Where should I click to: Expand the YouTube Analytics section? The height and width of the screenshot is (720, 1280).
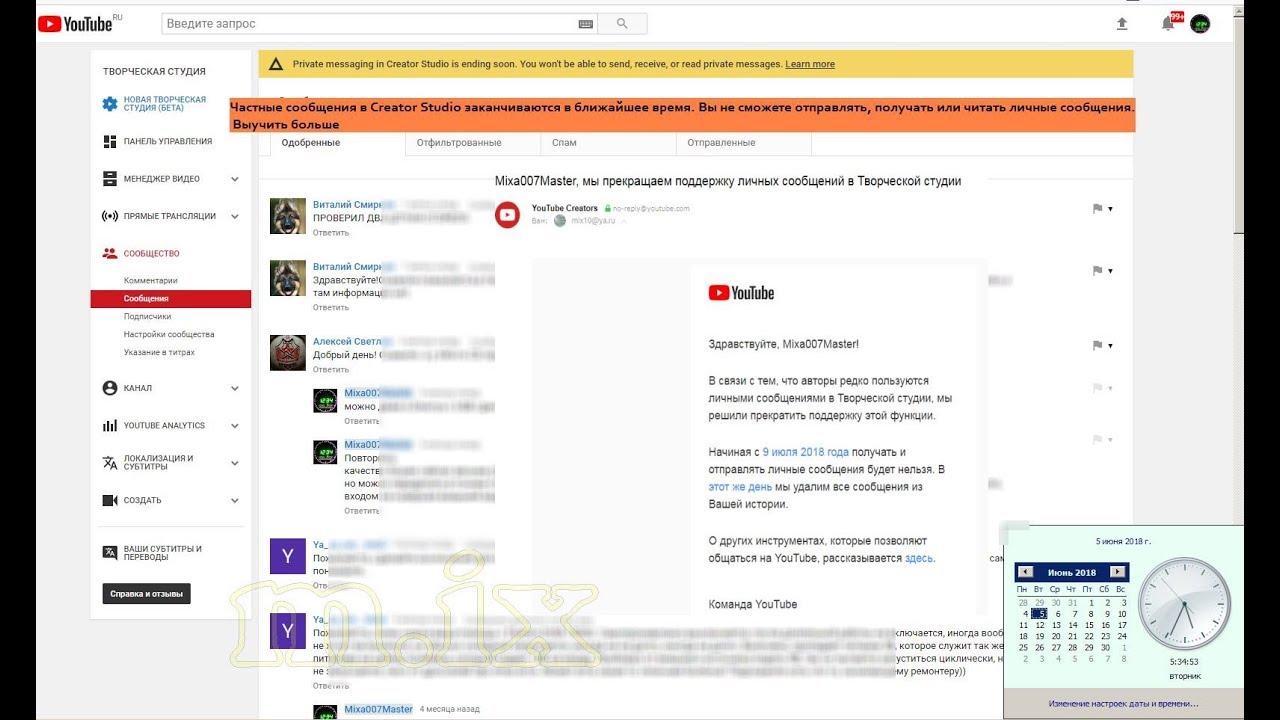point(235,426)
